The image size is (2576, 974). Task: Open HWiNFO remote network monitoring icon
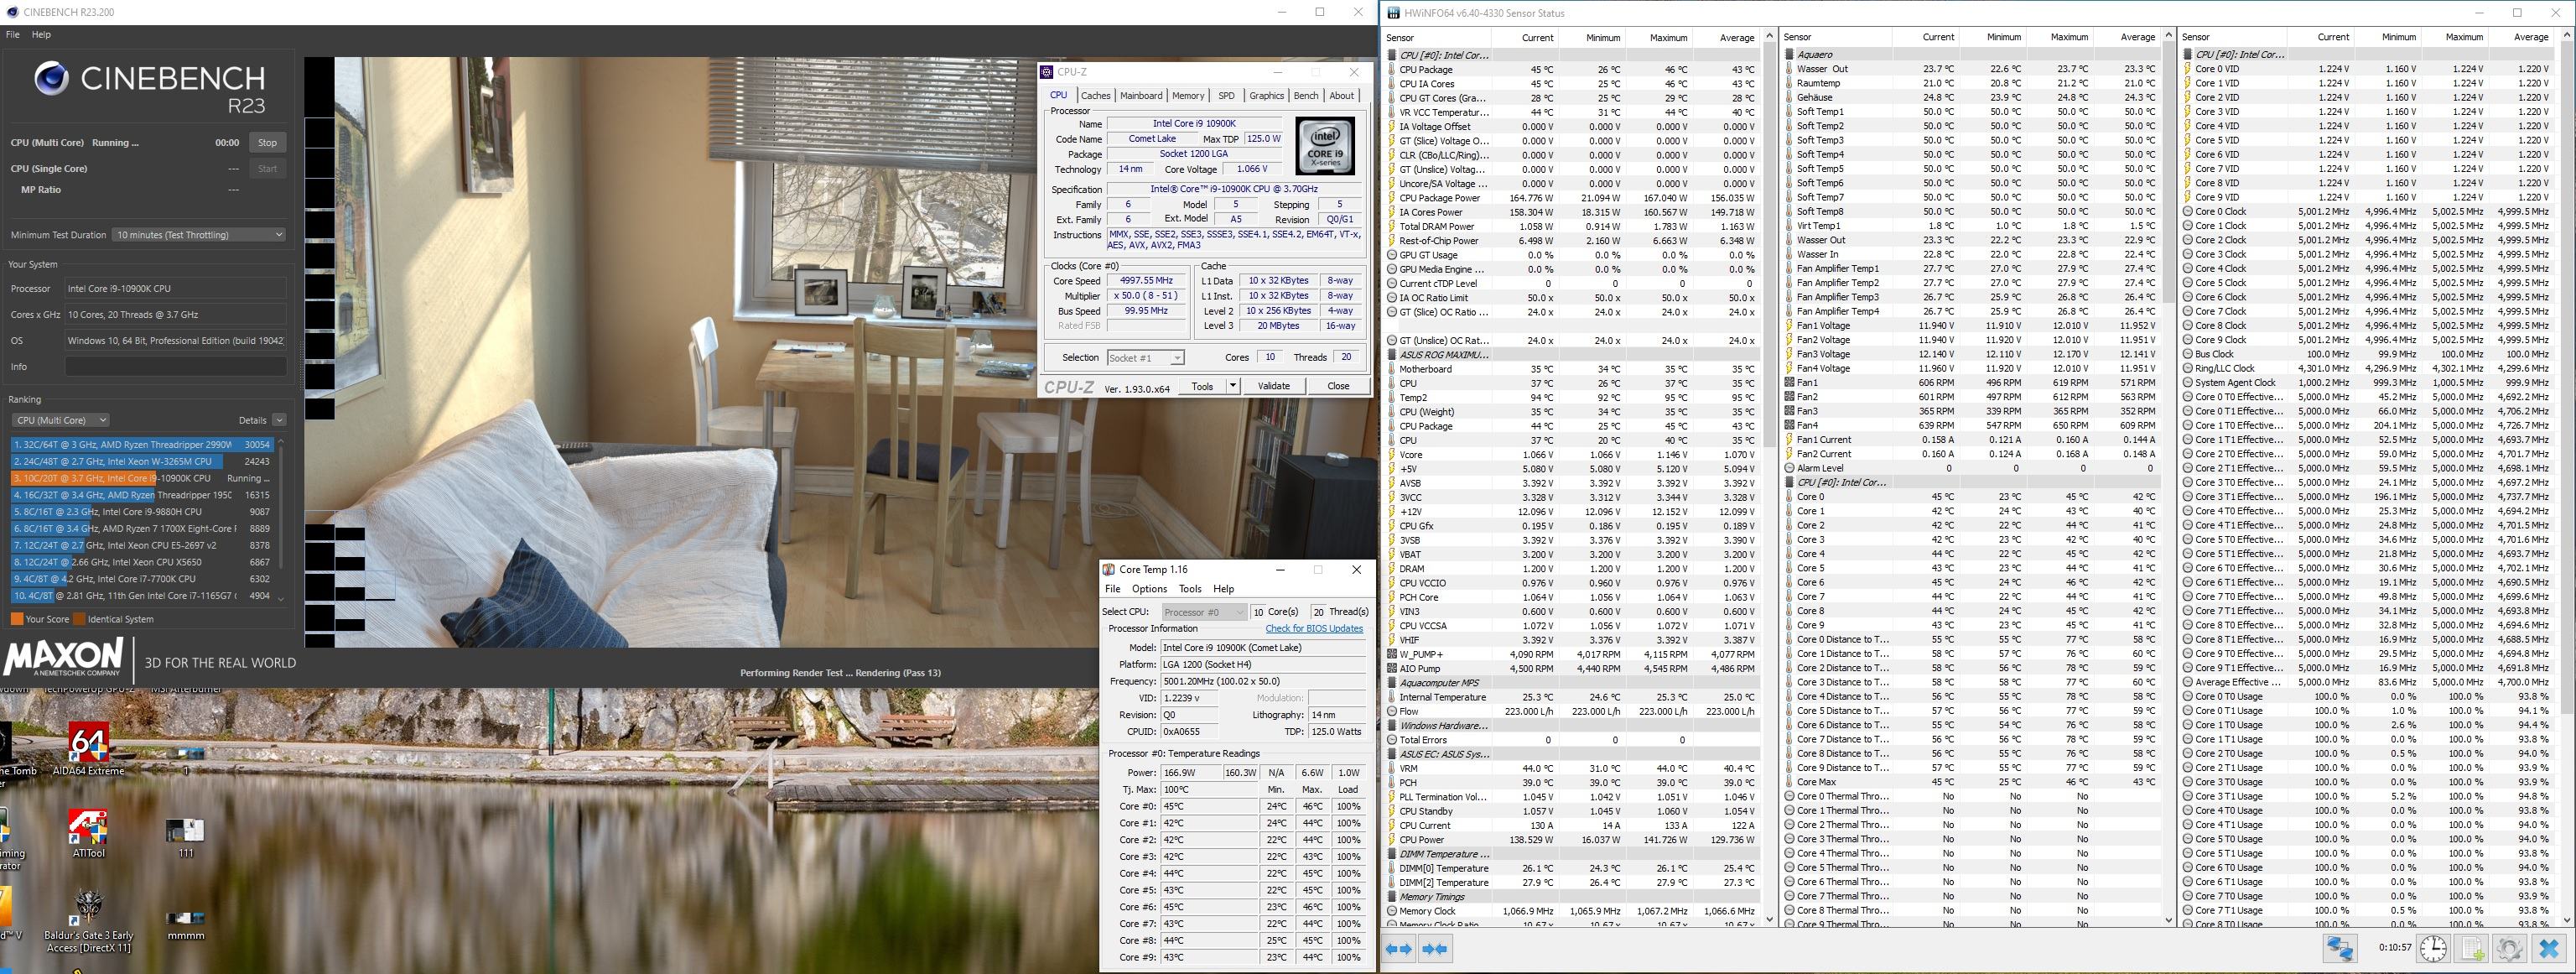[x=2340, y=948]
